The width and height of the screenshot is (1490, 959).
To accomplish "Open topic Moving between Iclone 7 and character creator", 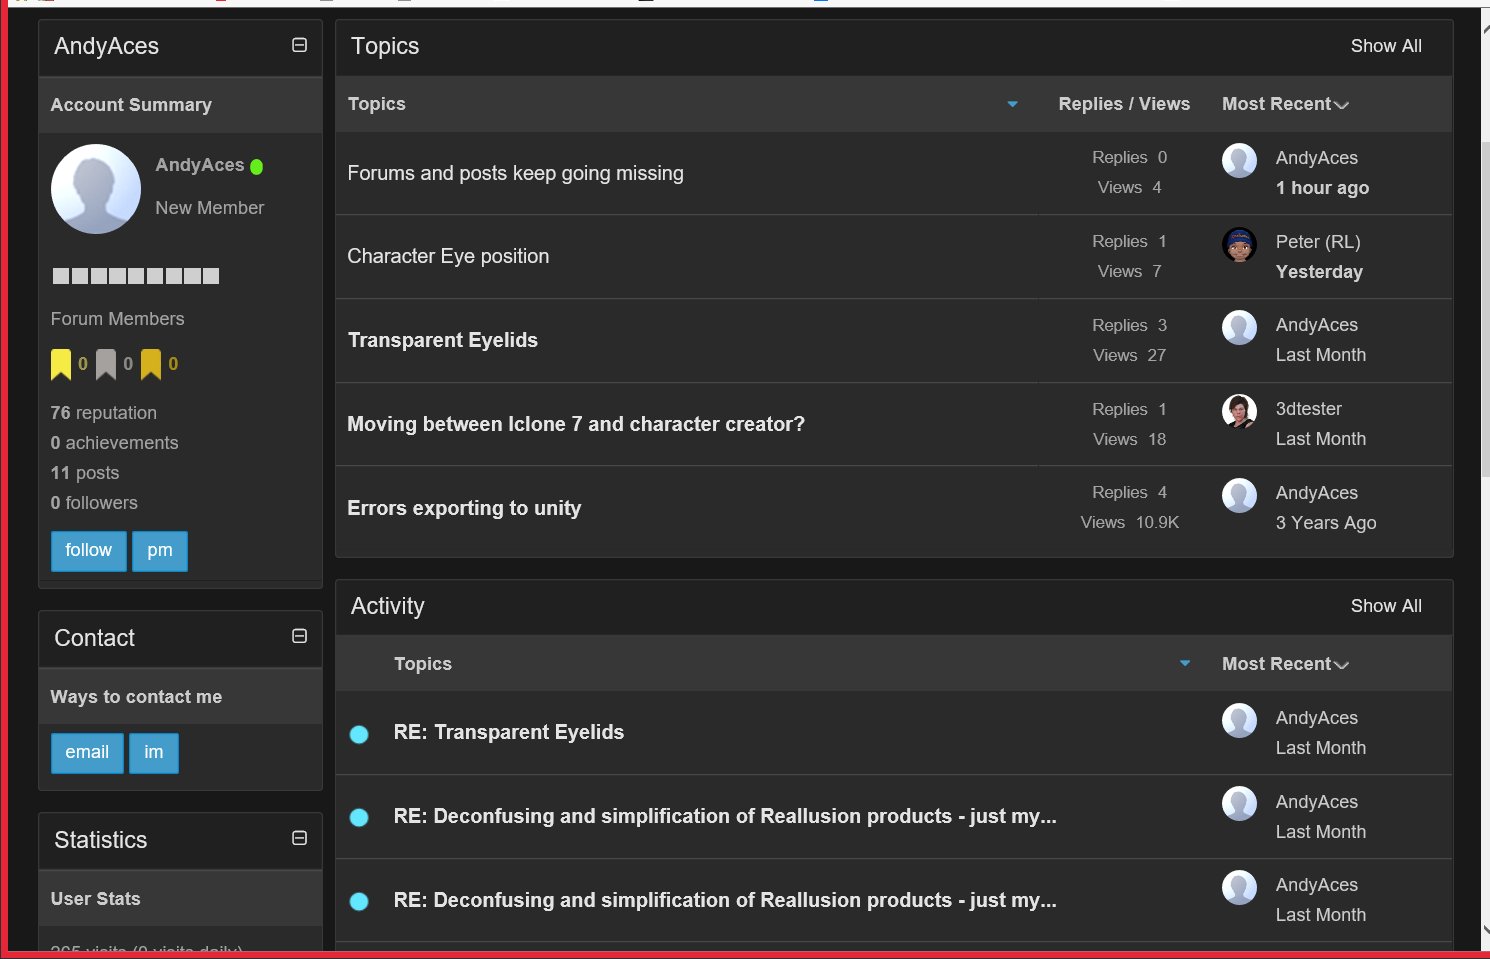I will 576,424.
